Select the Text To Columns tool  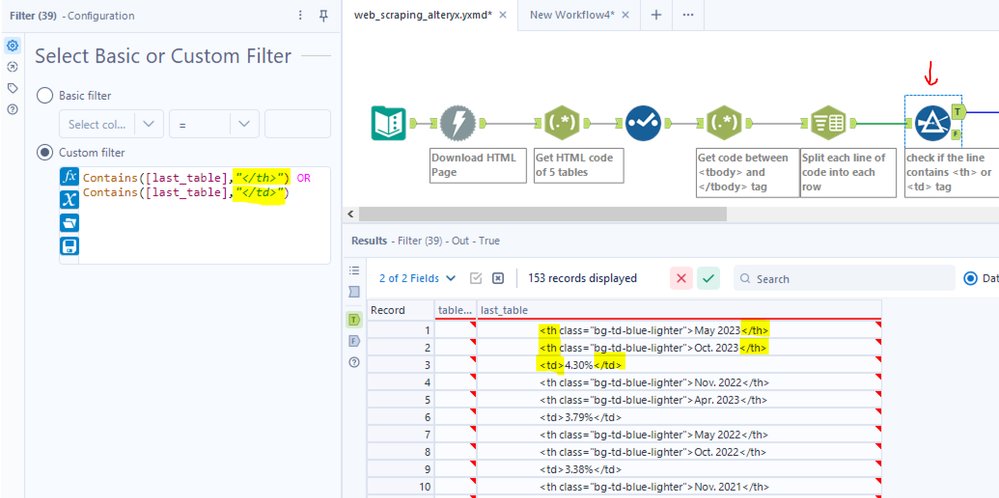[x=827, y=123]
